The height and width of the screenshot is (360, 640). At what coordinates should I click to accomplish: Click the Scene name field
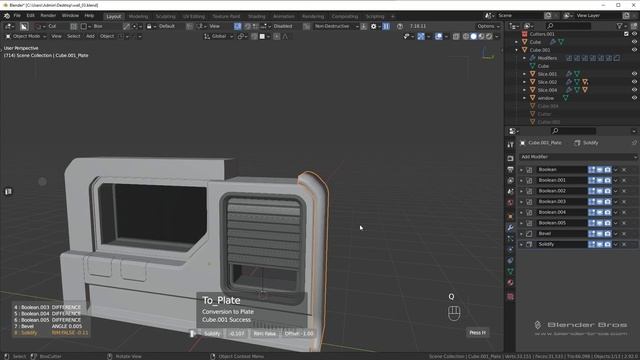(520, 16)
